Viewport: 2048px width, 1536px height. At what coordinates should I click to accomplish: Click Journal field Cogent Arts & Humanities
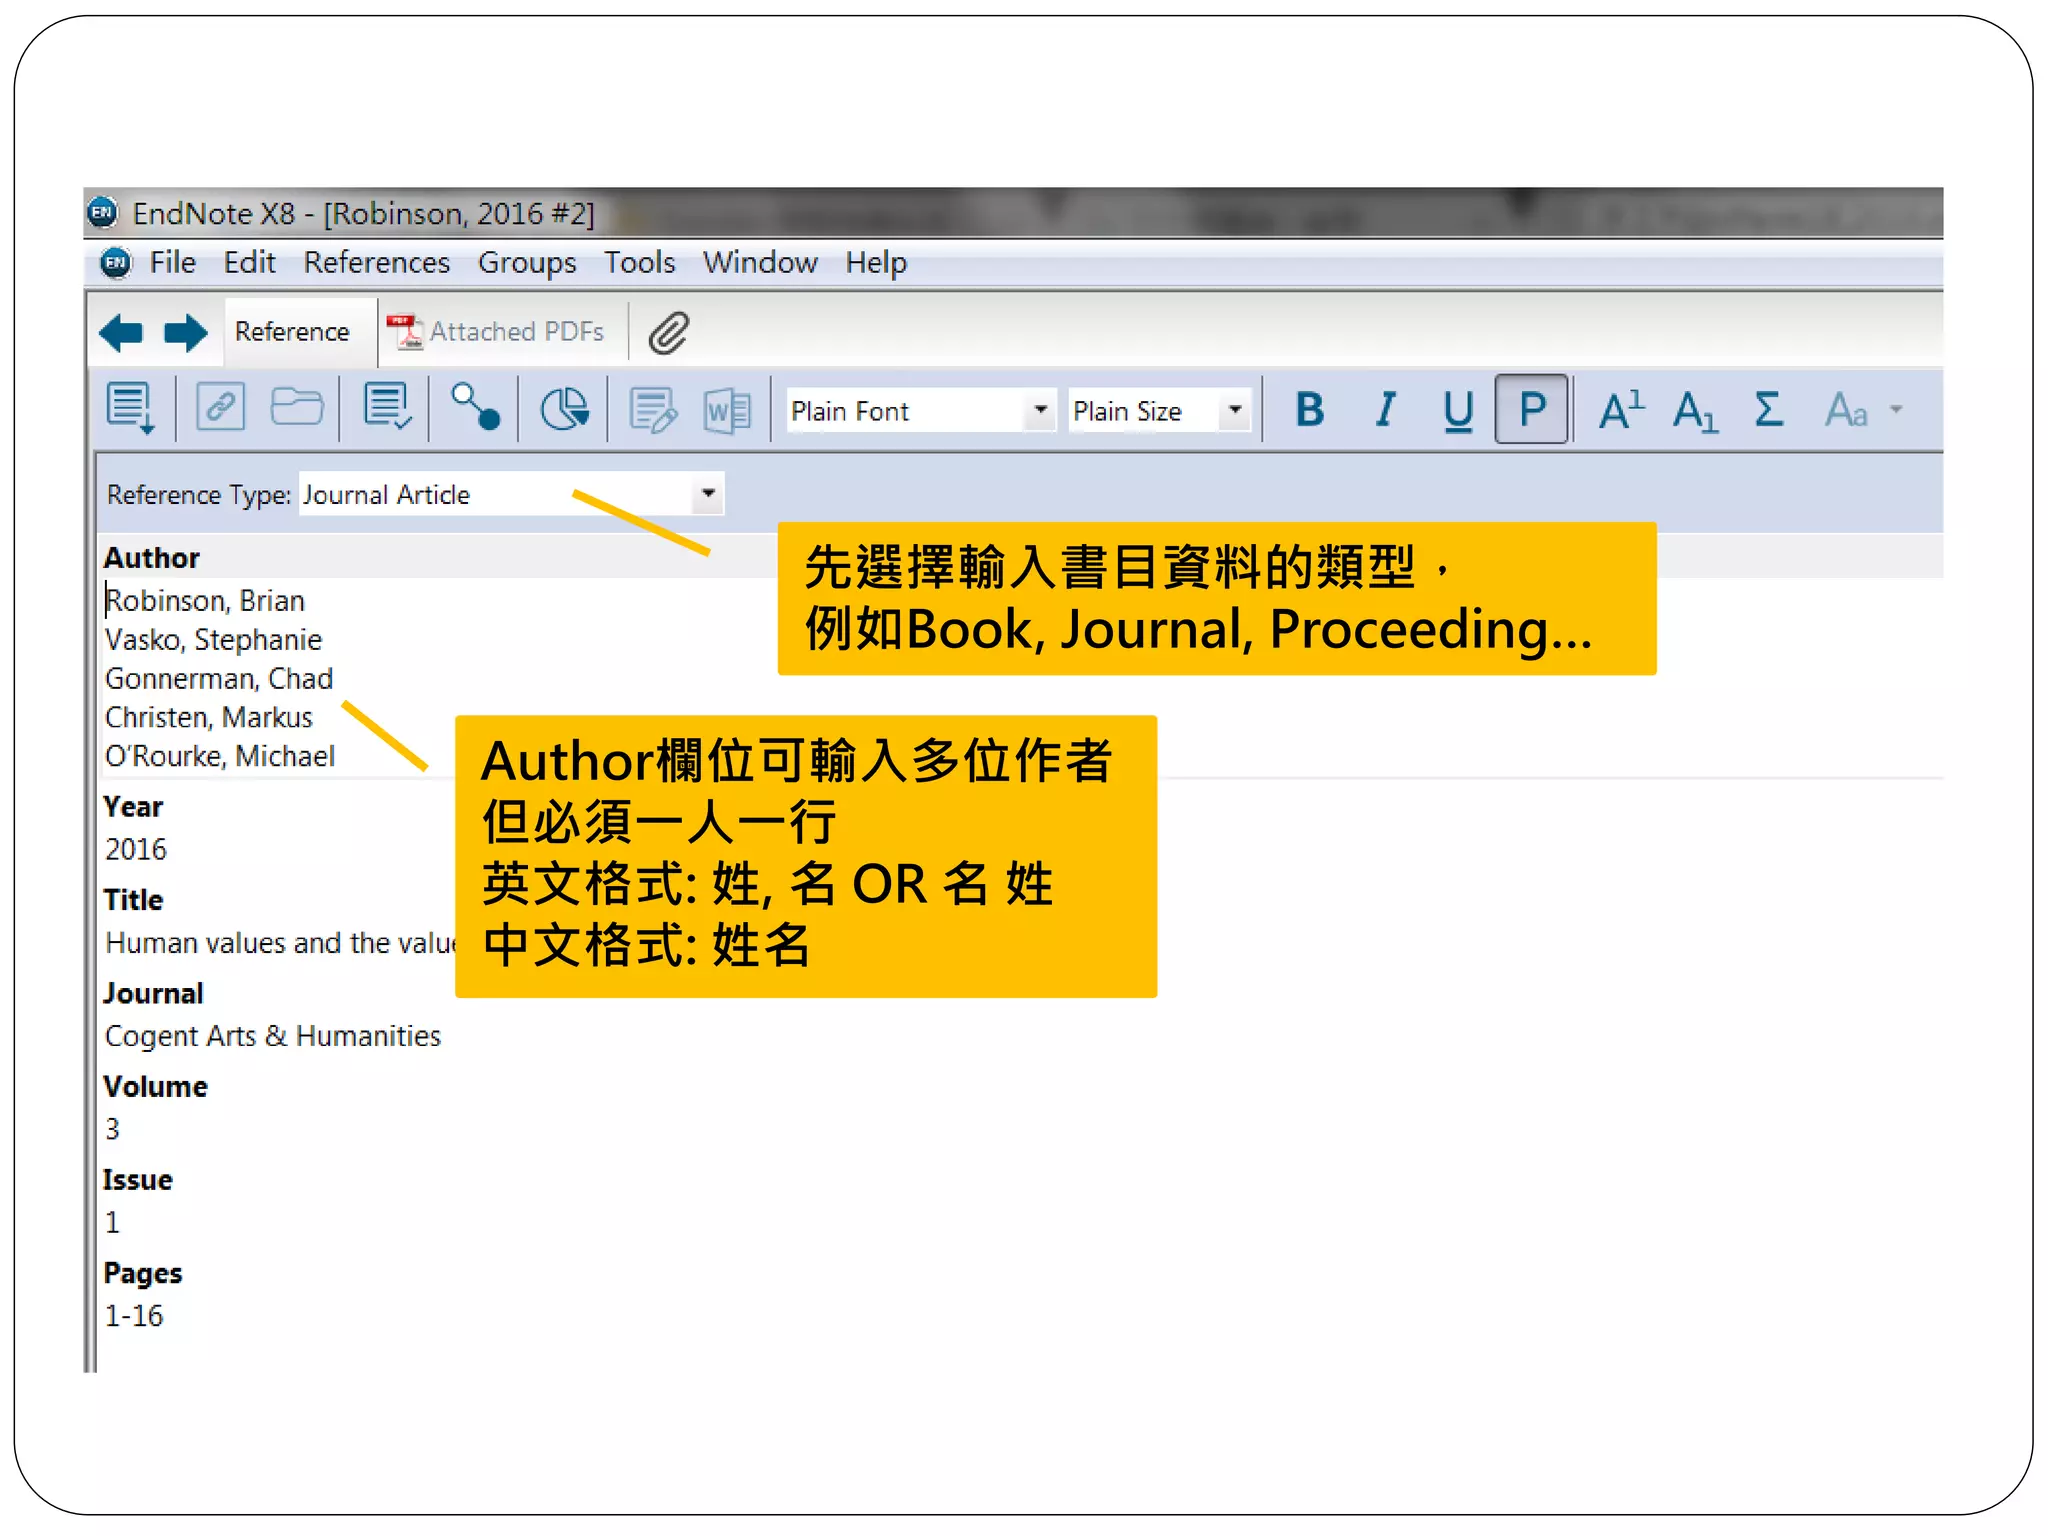[x=273, y=1036]
